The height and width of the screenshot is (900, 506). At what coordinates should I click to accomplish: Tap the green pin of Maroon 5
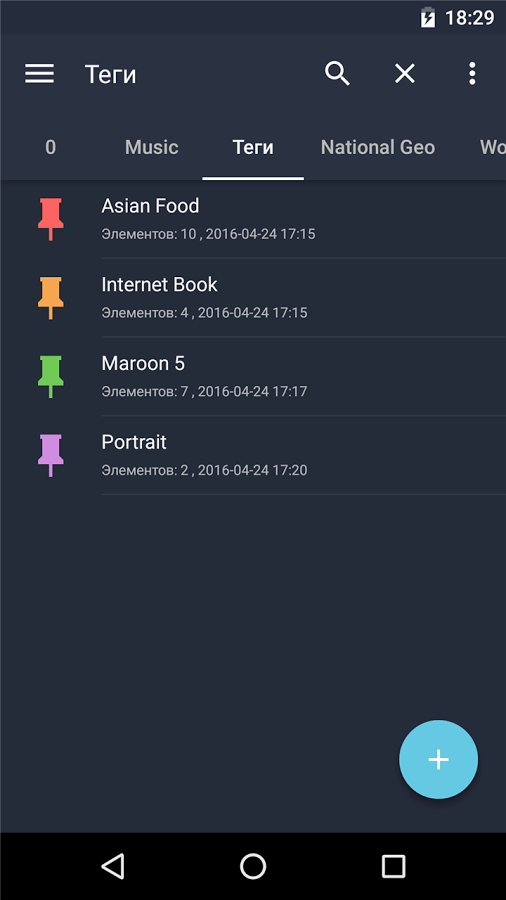(x=50, y=377)
